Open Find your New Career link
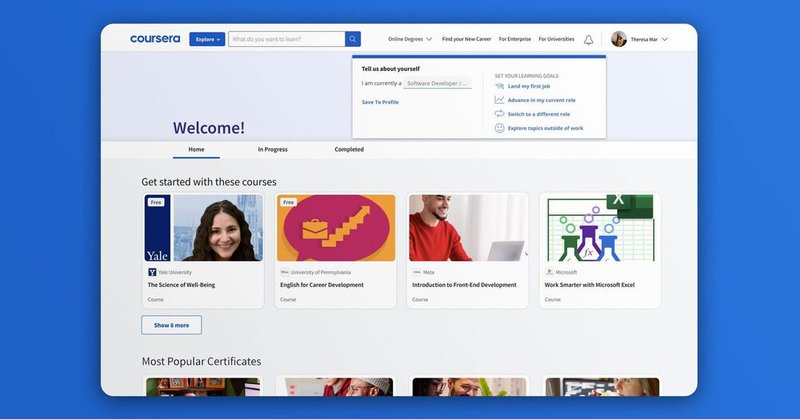The height and width of the screenshot is (419, 800). click(466, 39)
